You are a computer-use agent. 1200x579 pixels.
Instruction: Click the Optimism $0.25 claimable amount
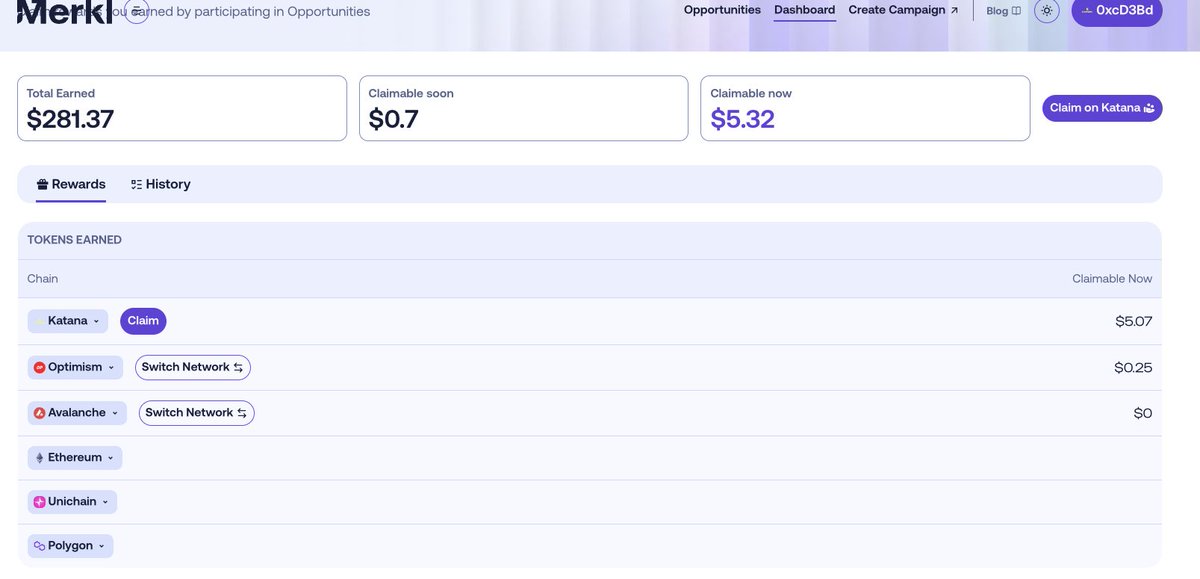(1133, 367)
